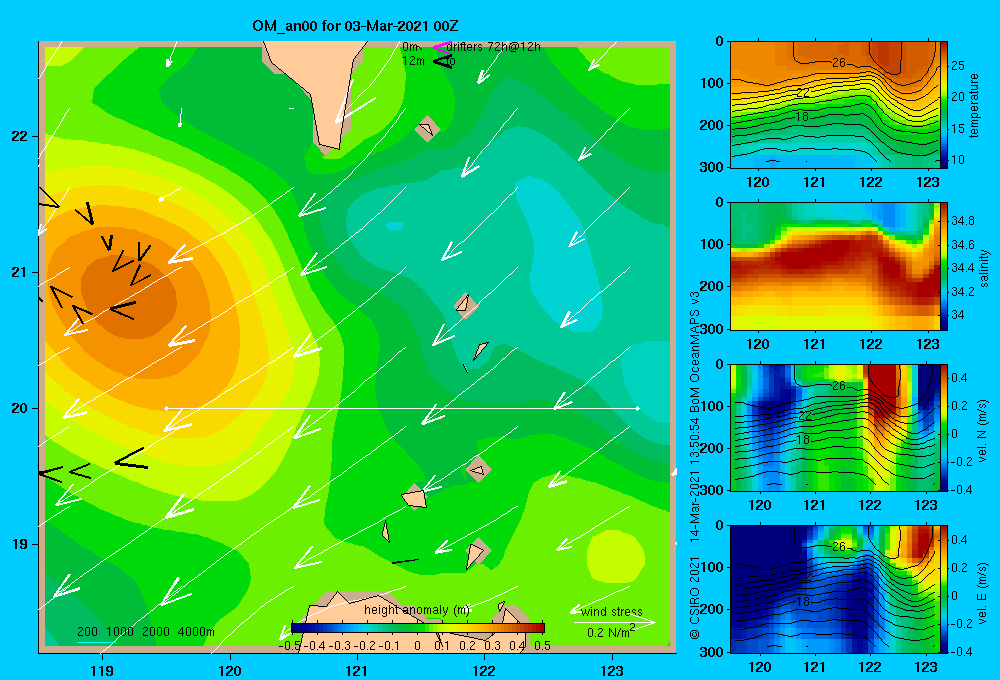Click the vertical "temperature" axis label
The height and width of the screenshot is (680, 1000).
click(974, 105)
